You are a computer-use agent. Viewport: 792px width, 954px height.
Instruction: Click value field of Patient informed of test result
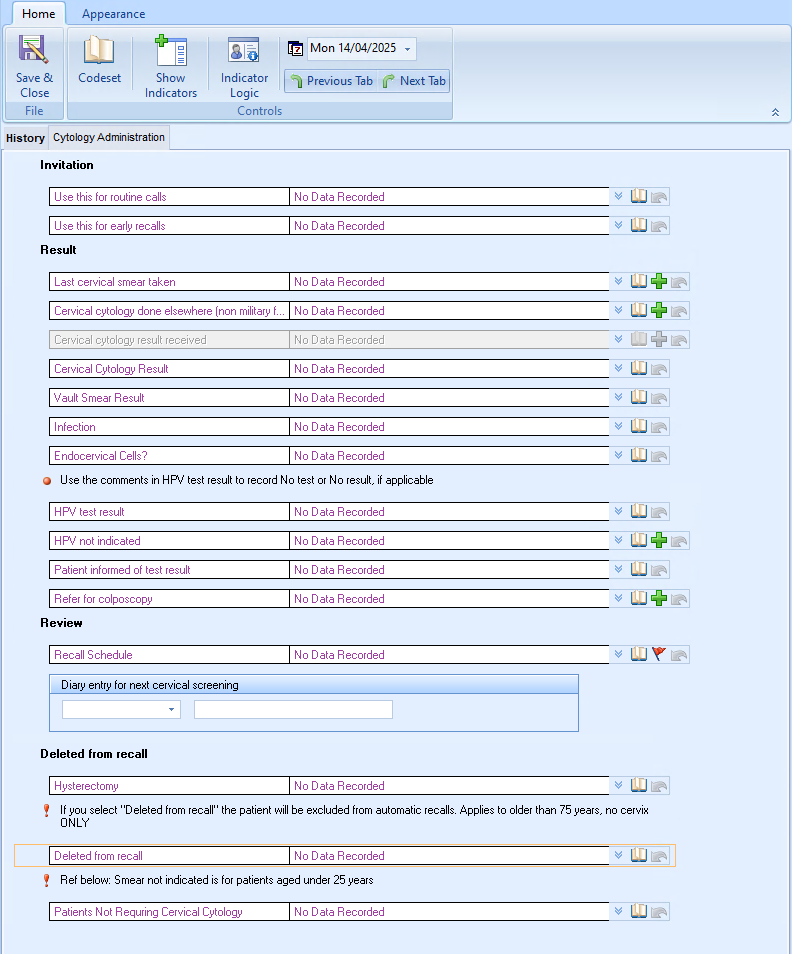[x=449, y=569]
